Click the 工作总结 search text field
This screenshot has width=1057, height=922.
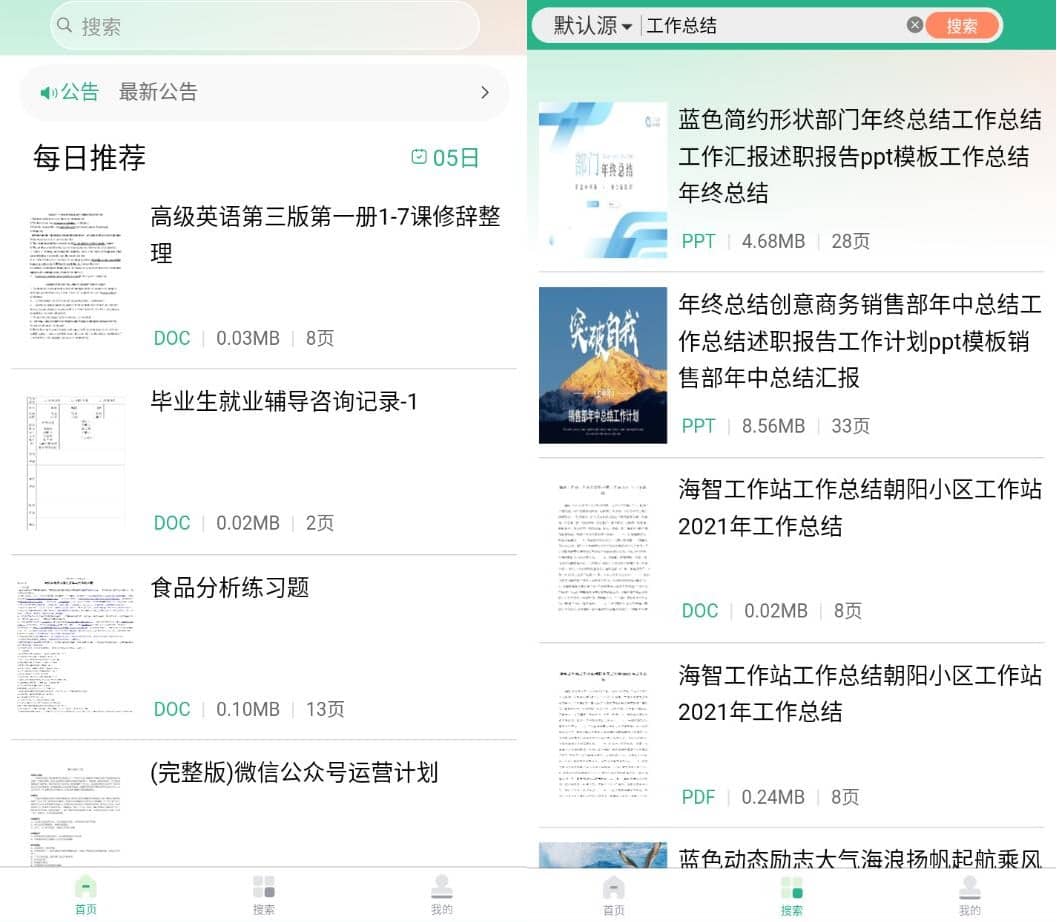click(770, 26)
